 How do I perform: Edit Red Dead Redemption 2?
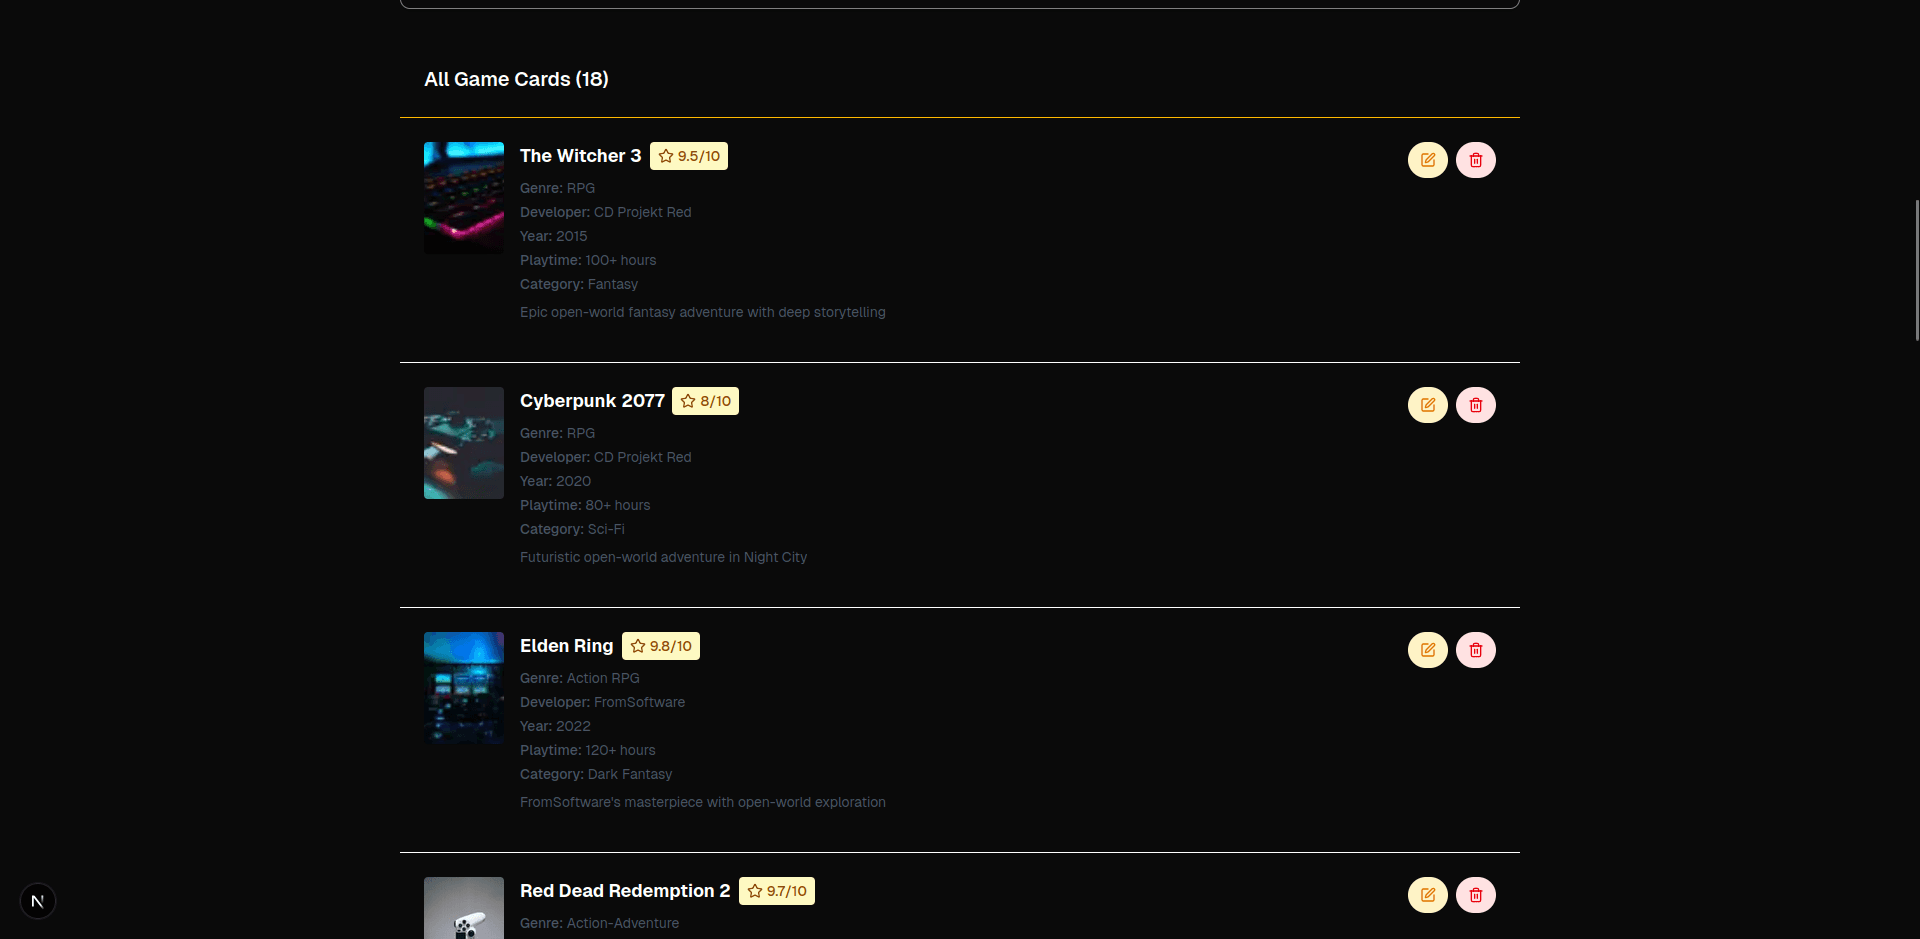pyautogui.click(x=1427, y=895)
